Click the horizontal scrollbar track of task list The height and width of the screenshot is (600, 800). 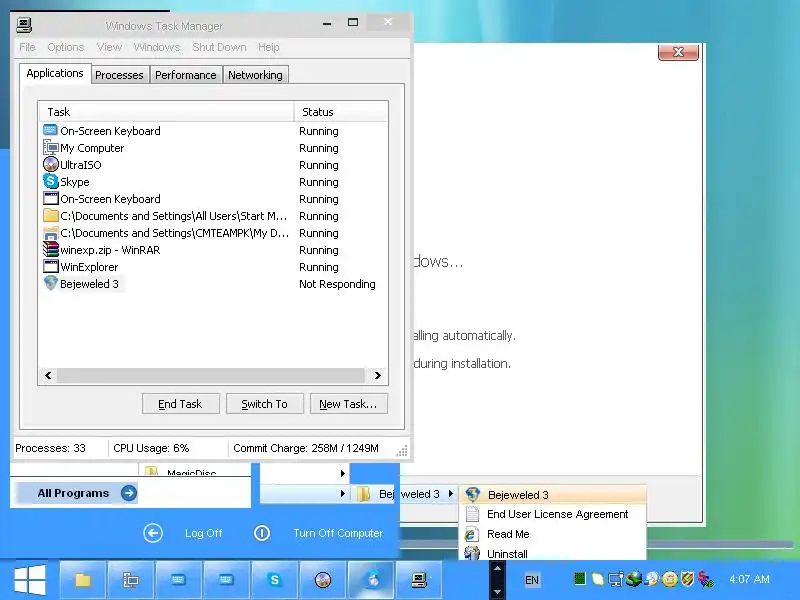(x=211, y=376)
